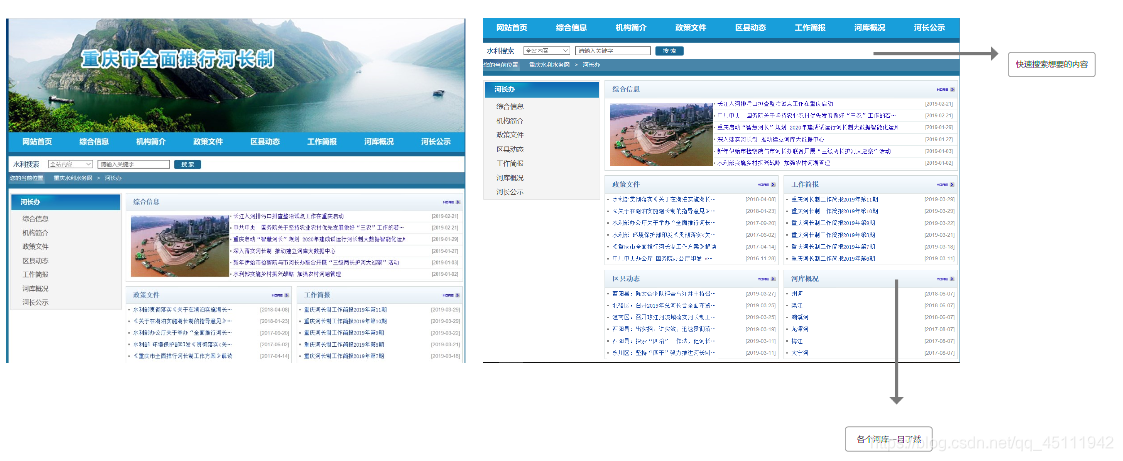Open 重庆水利水务网 breadcrumb link, left page
1123x461 pixels.
point(72,178)
